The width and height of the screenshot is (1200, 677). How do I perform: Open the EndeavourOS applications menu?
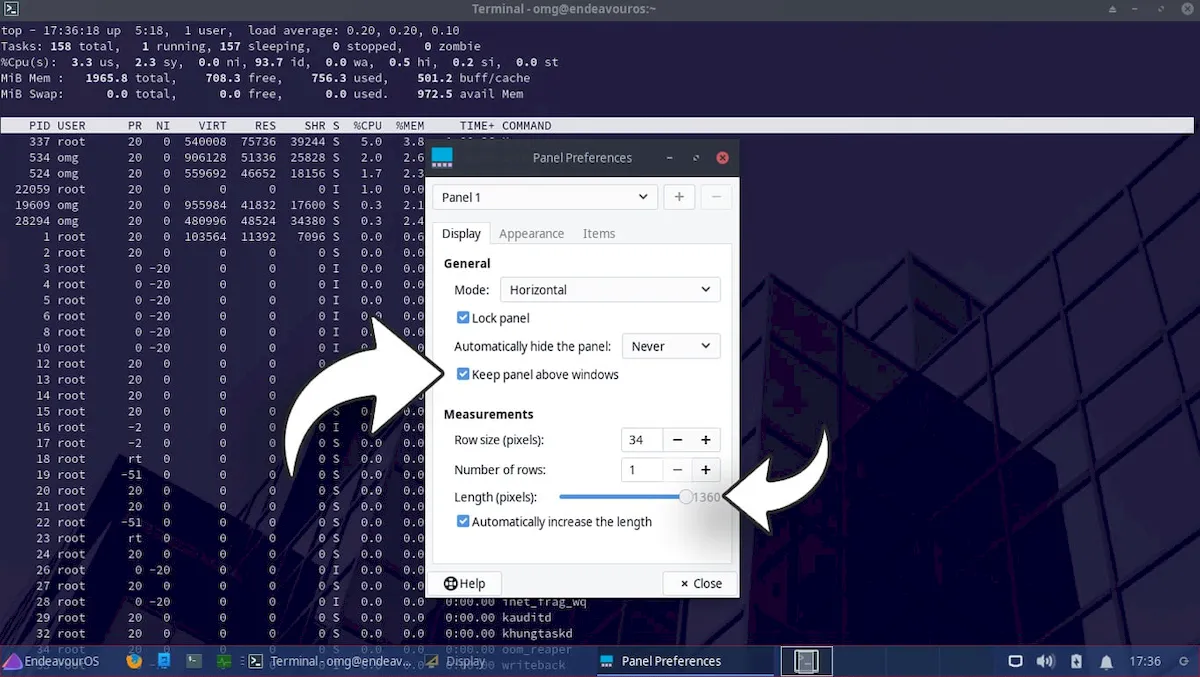pyautogui.click(x=51, y=661)
